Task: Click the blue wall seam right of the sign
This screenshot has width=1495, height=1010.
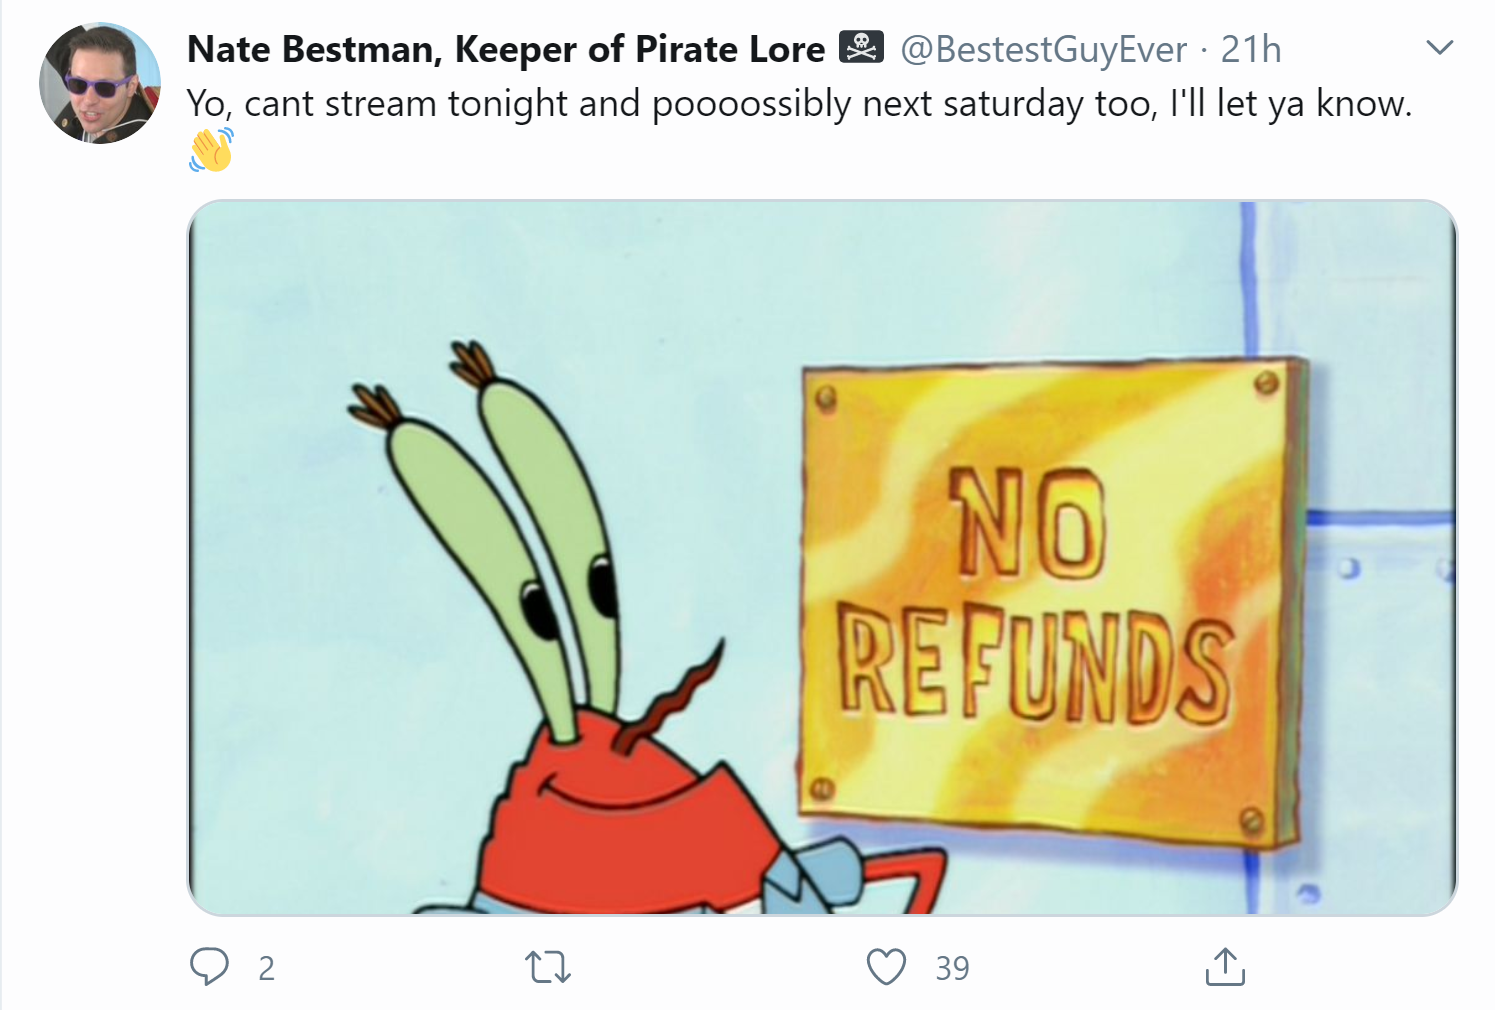Action: pyautogui.click(x=1381, y=517)
